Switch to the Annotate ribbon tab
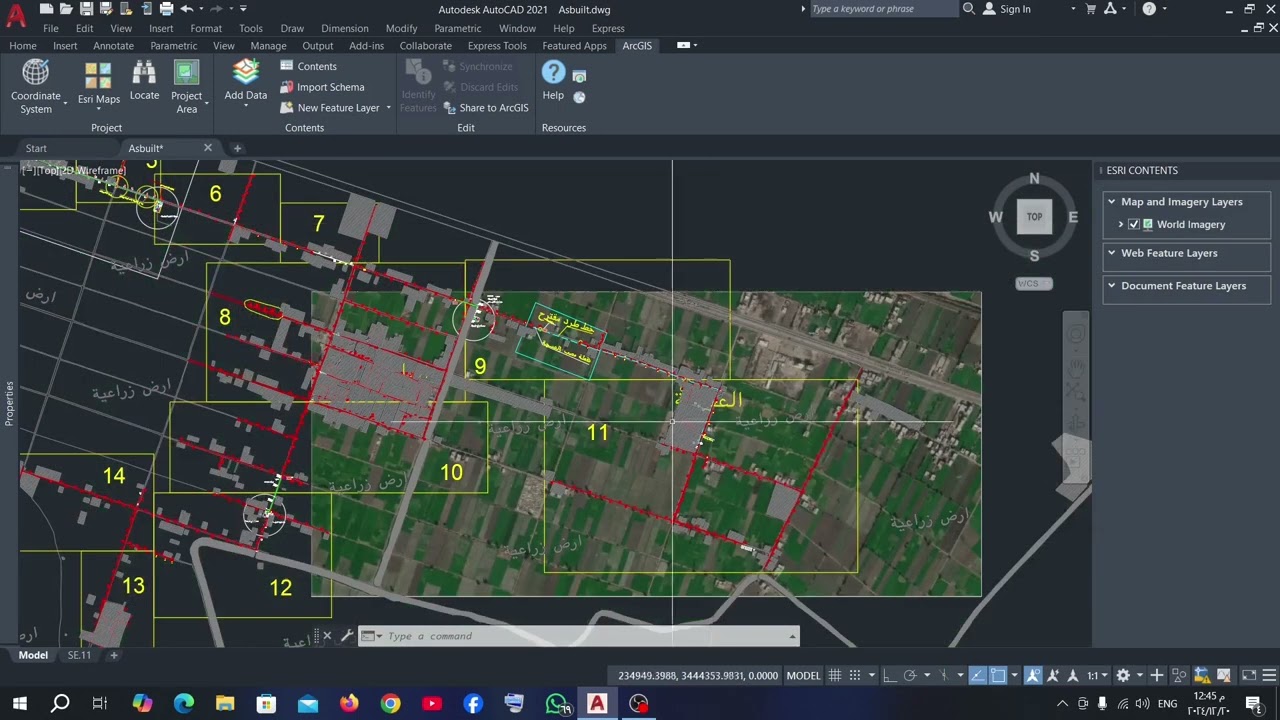The image size is (1280, 720). pyautogui.click(x=113, y=46)
